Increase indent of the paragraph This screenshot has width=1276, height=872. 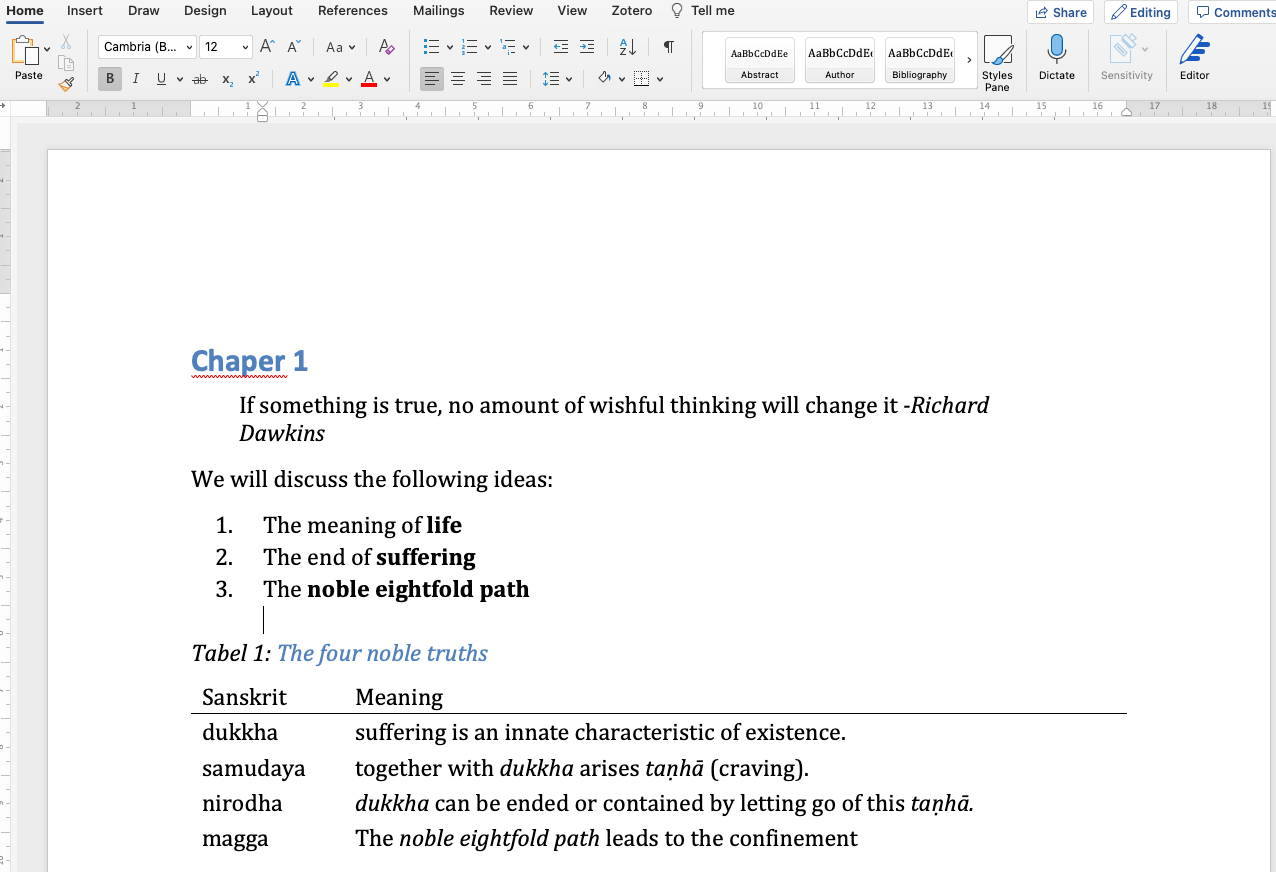(587, 47)
